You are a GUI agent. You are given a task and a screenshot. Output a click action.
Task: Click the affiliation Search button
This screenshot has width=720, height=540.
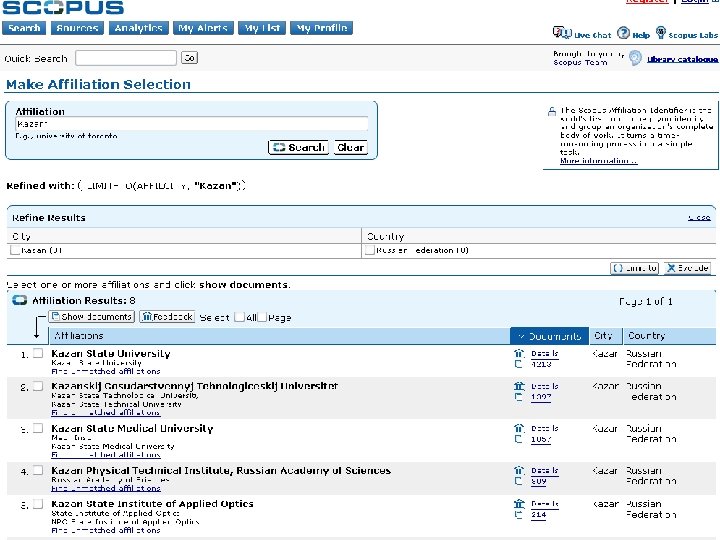(x=298, y=147)
